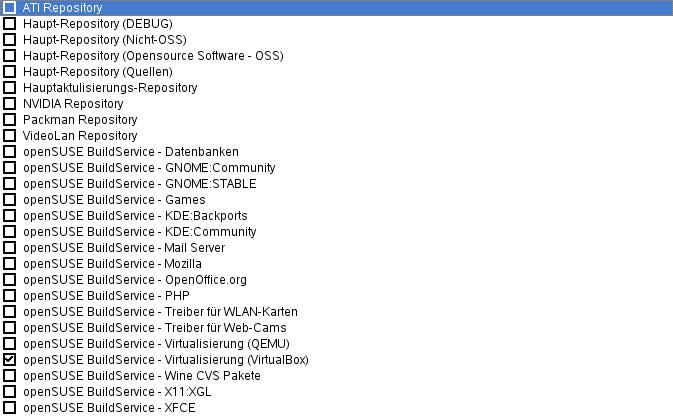Check the Packman Repository box
Image resolution: width=673 pixels, height=420 pixels.
pos(9,120)
